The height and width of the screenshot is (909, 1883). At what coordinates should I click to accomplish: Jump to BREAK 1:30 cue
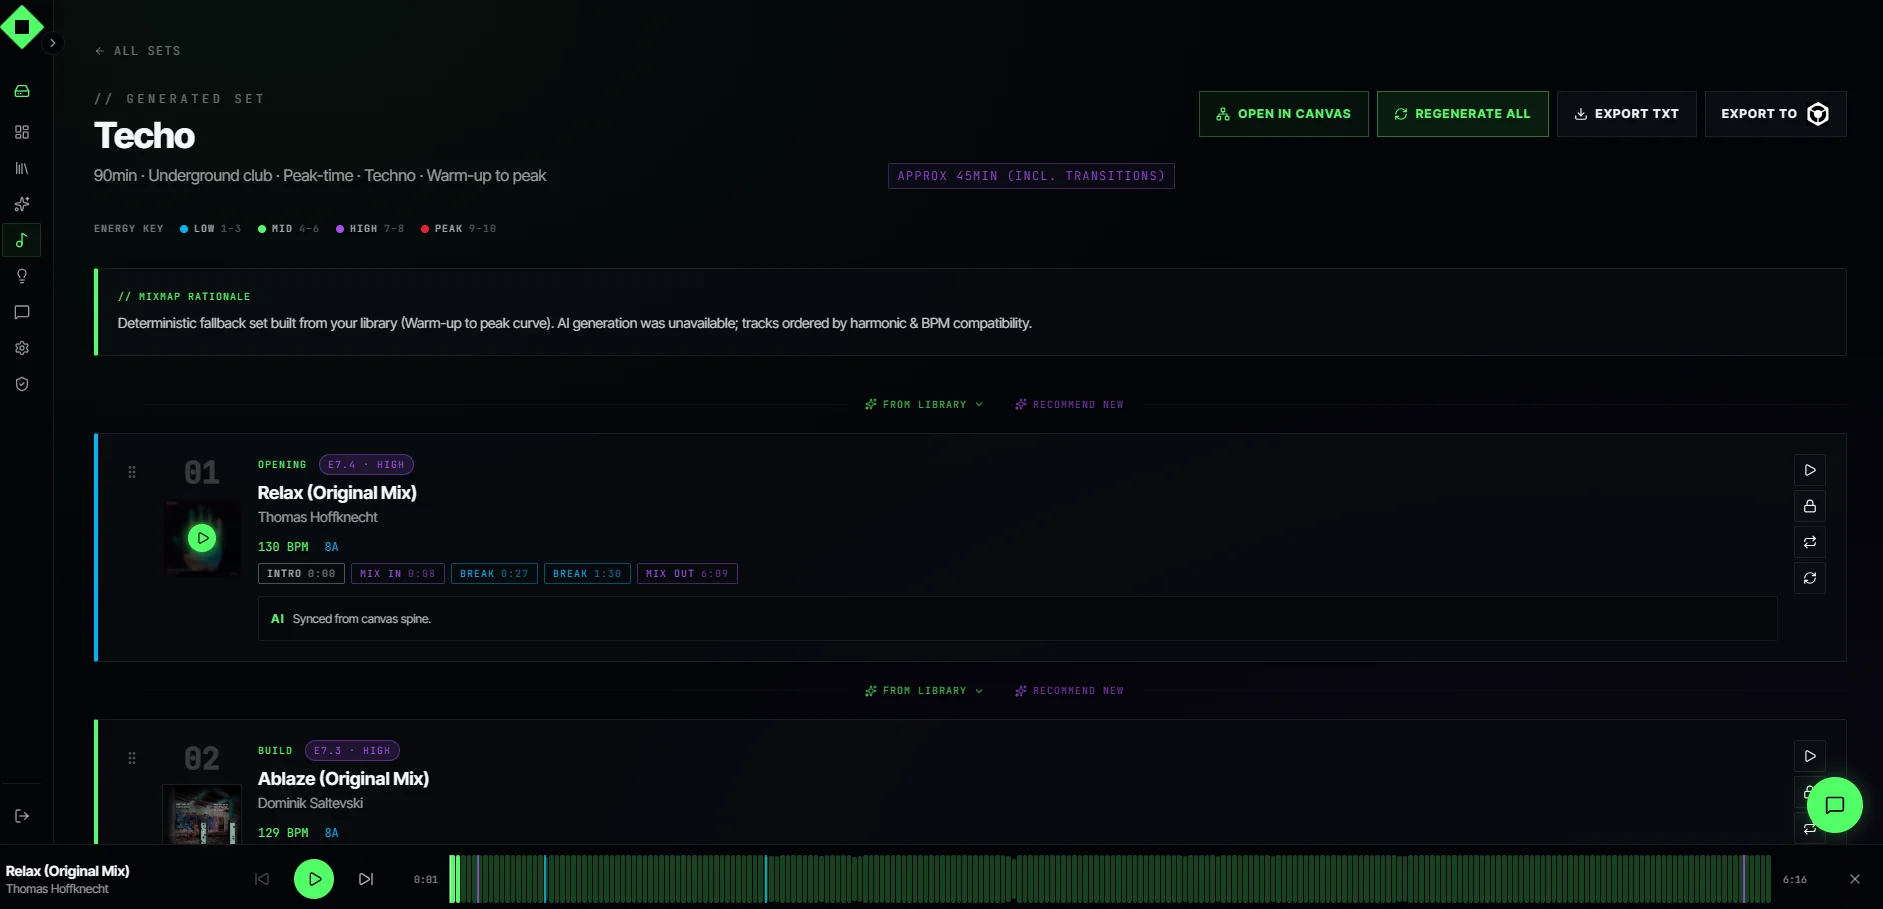click(x=587, y=574)
